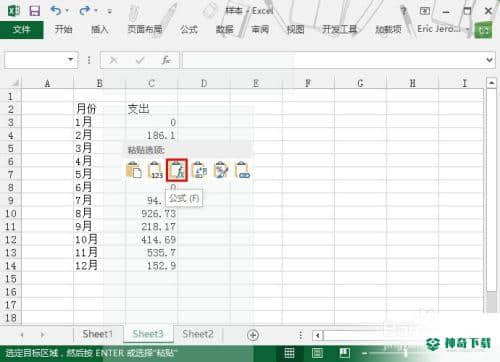Choose the paste Formulas (fx) icon
Viewport: 500px width, 362px height.
(x=177, y=170)
